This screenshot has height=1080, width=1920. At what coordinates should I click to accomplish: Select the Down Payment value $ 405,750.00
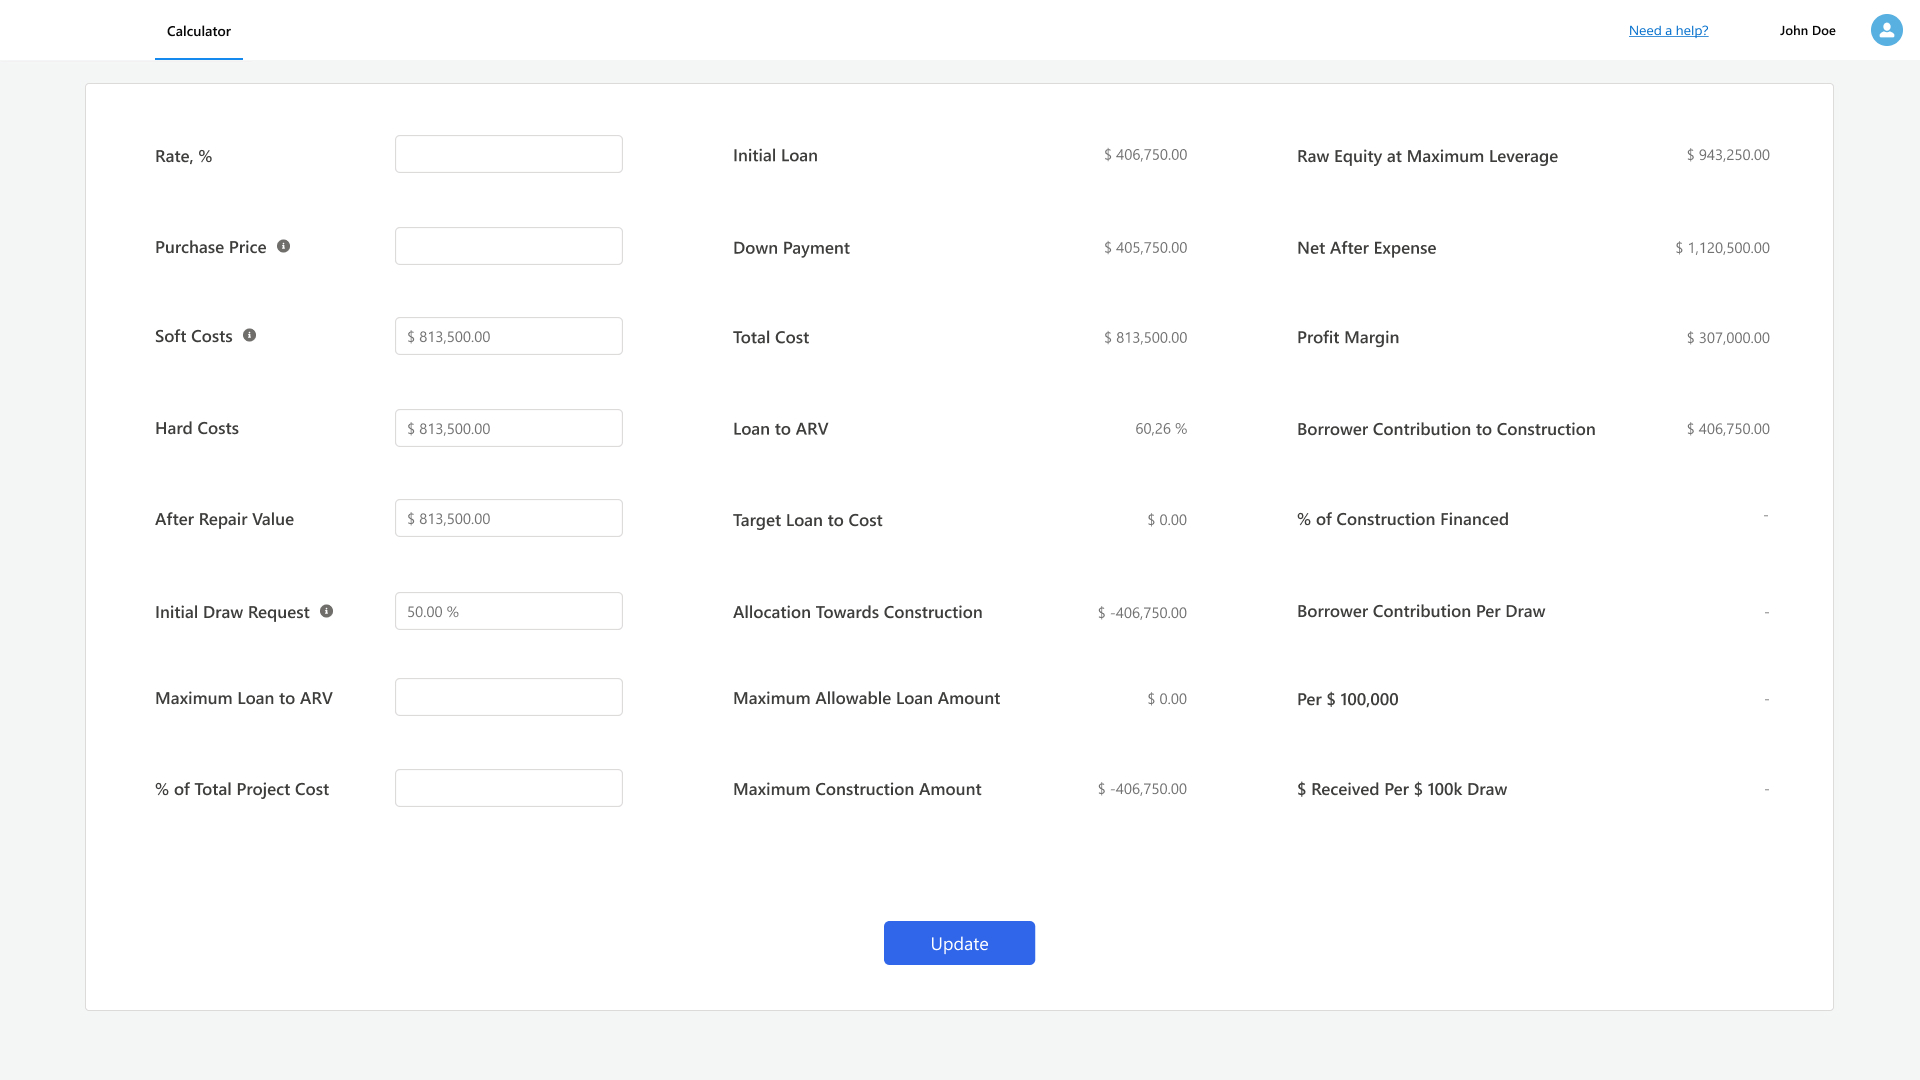point(1145,248)
